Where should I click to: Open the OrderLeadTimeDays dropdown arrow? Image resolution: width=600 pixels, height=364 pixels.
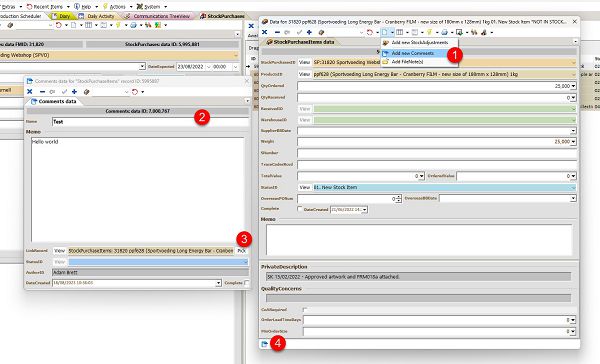click(x=573, y=320)
